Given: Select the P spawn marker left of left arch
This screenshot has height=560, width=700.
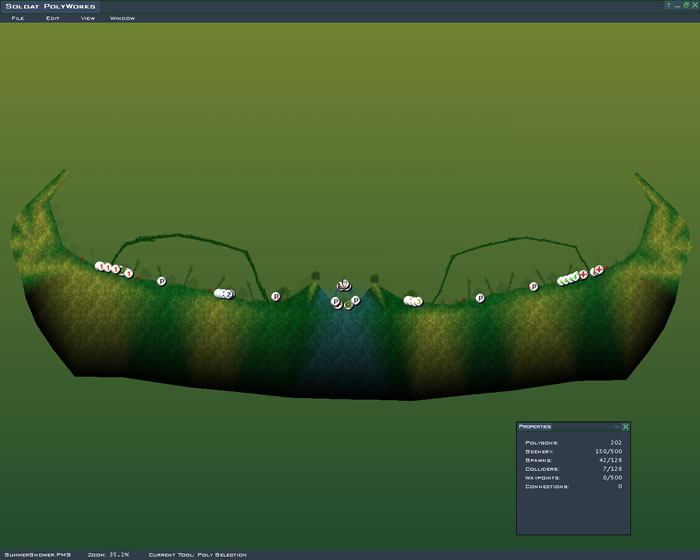Looking at the screenshot, I should pyautogui.click(x=161, y=281).
